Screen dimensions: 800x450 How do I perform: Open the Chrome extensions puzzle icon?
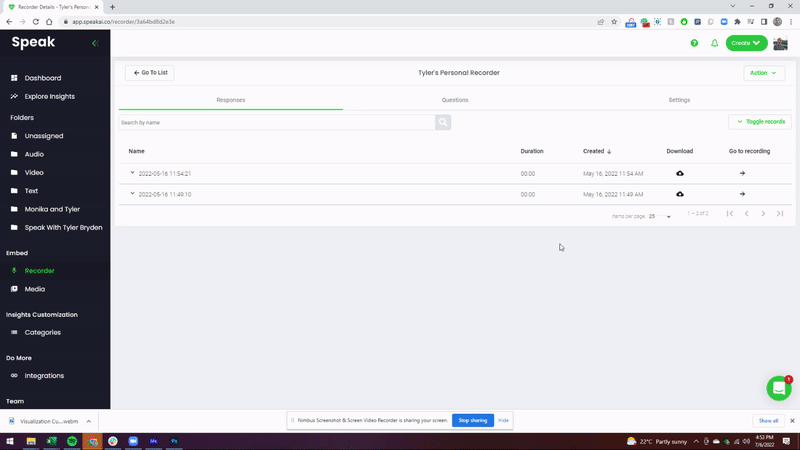coord(737,22)
